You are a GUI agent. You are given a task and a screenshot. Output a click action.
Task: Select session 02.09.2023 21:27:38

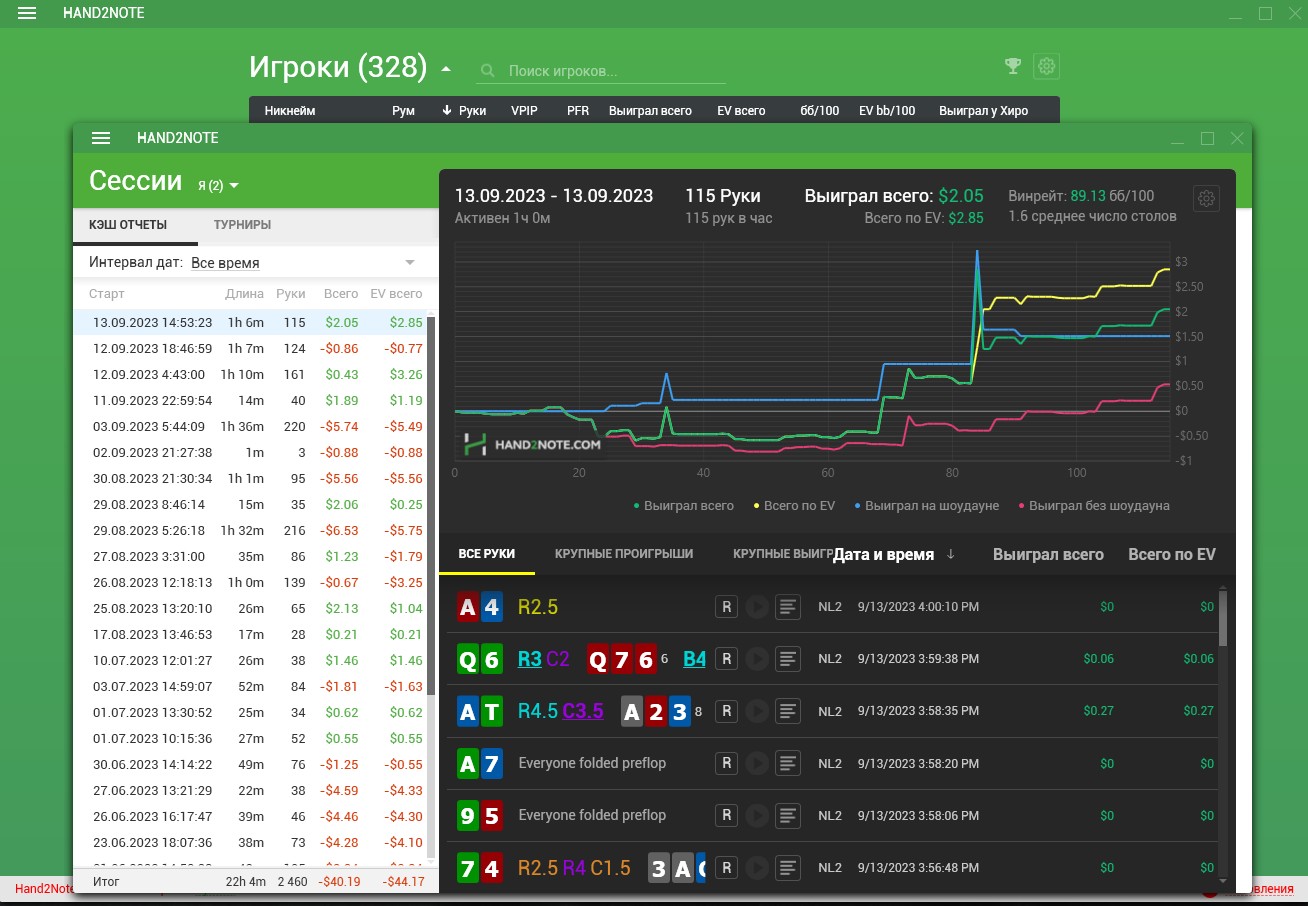tap(249, 453)
